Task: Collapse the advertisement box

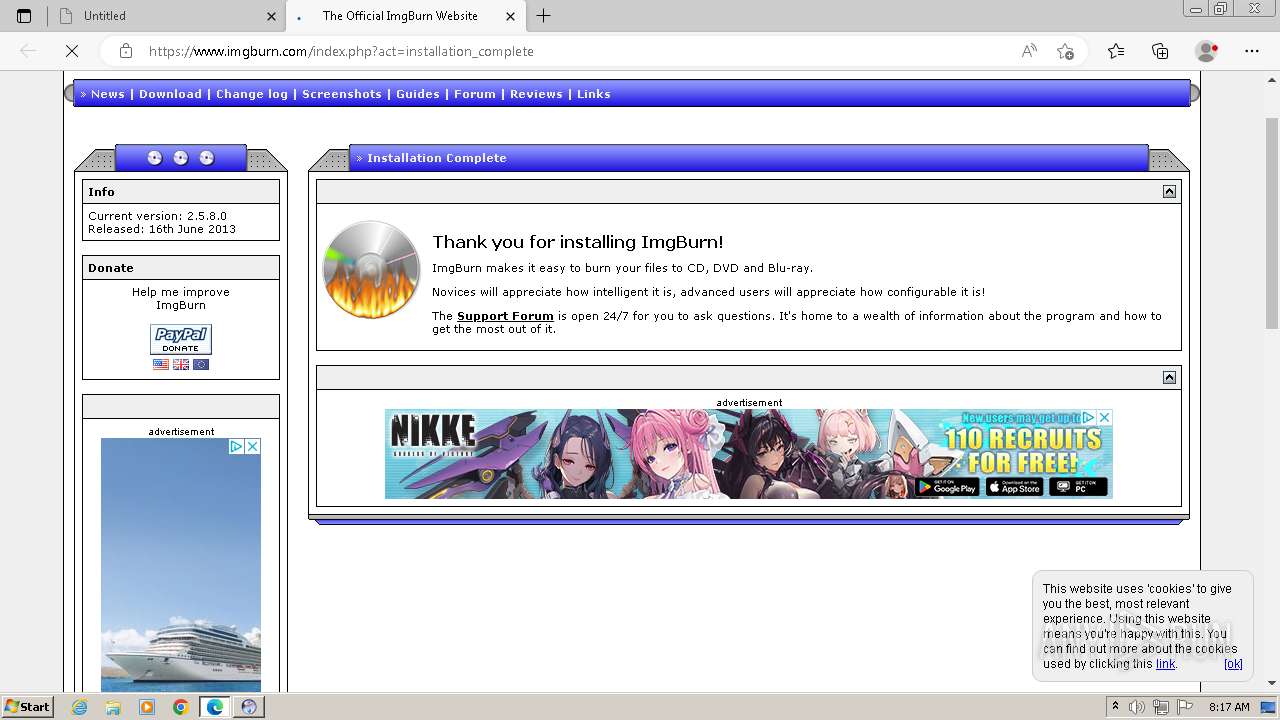Action: [x=1169, y=377]
